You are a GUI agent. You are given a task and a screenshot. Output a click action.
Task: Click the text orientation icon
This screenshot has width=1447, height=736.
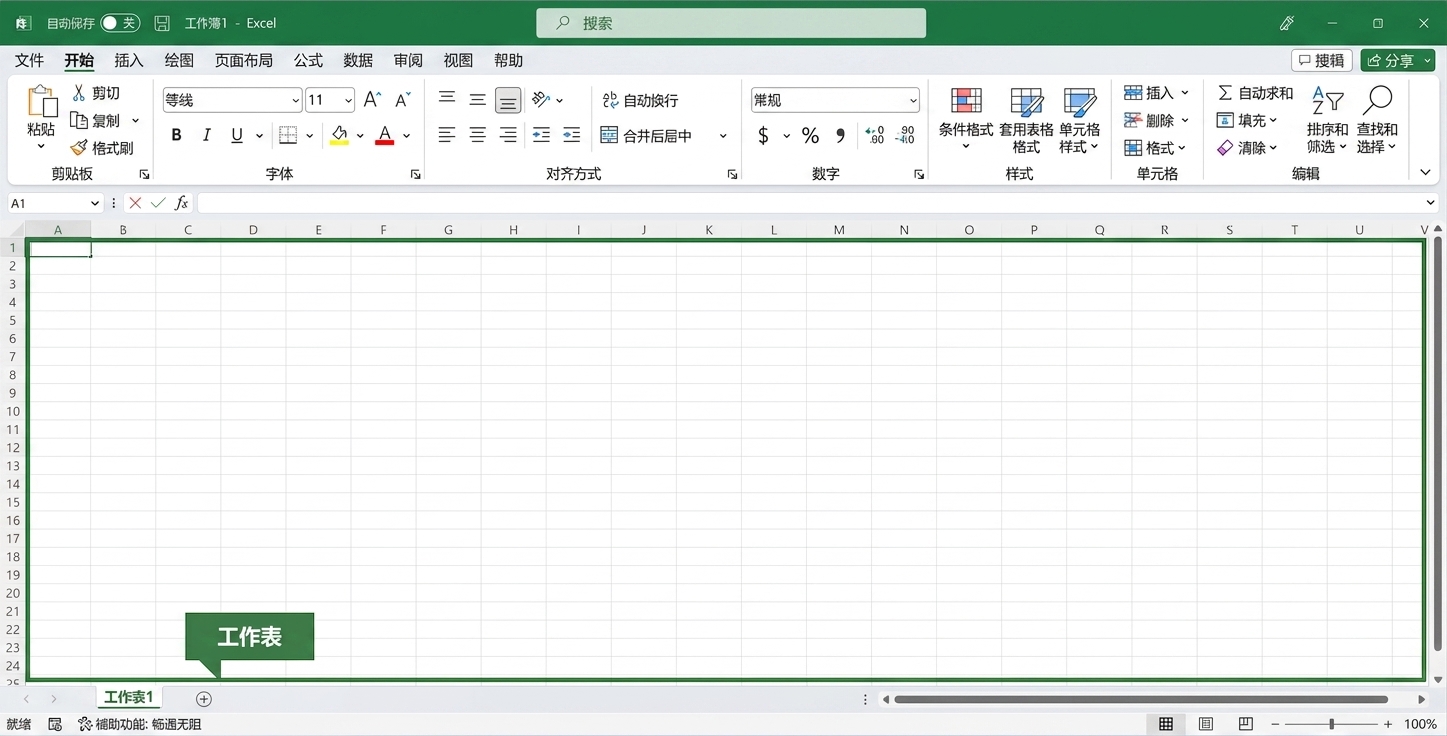click(x=541, y=99)
